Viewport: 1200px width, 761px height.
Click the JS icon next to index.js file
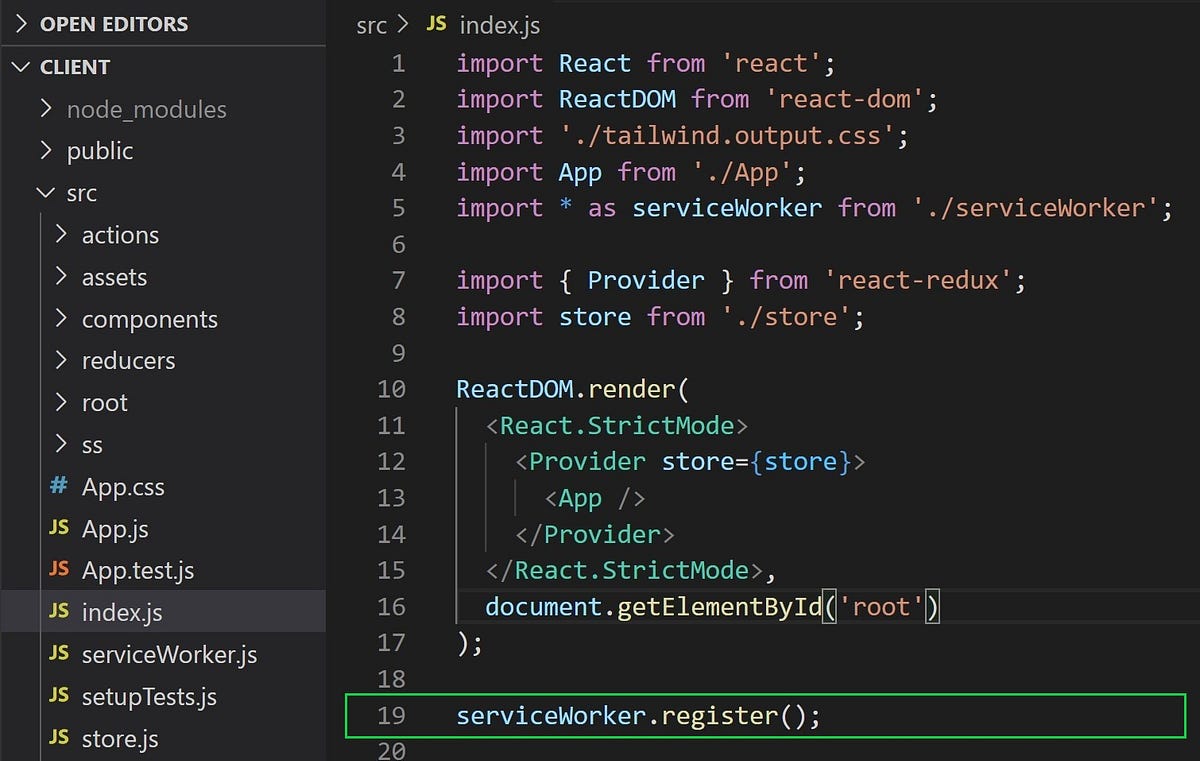click(x=58, y=612)
